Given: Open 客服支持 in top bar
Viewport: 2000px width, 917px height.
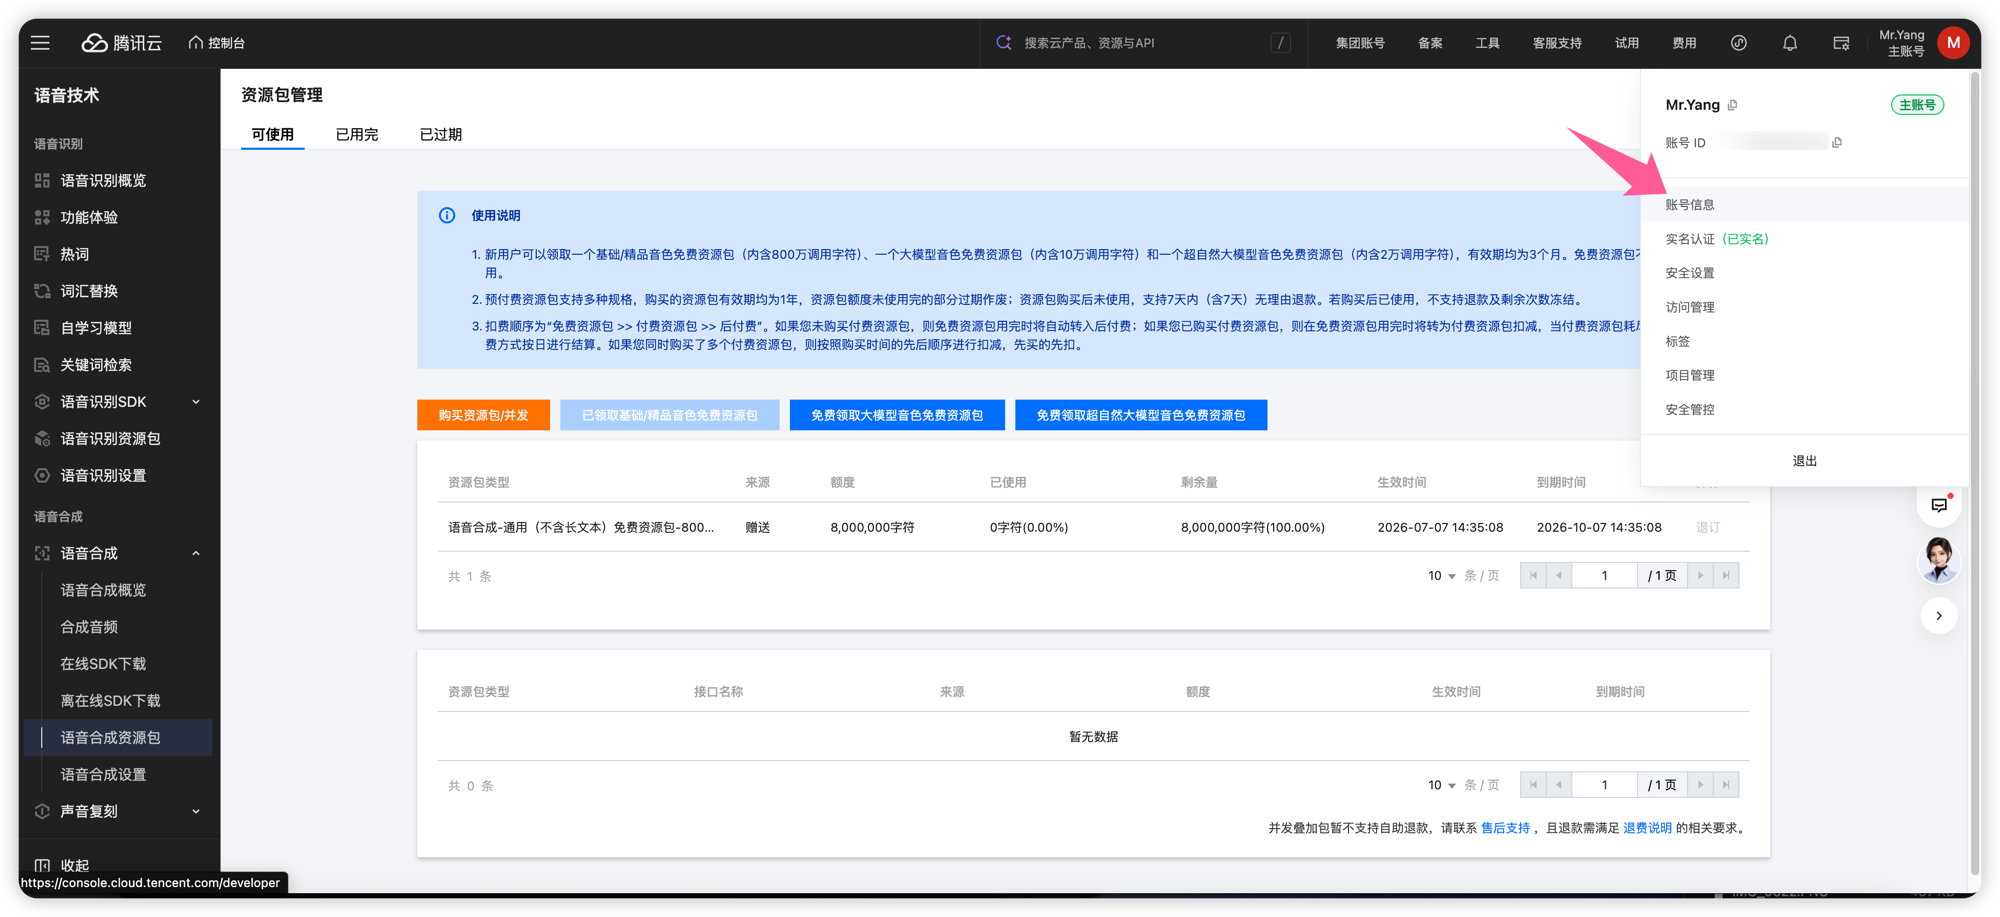Looking at the screenshot, I should pos(1557,43).
